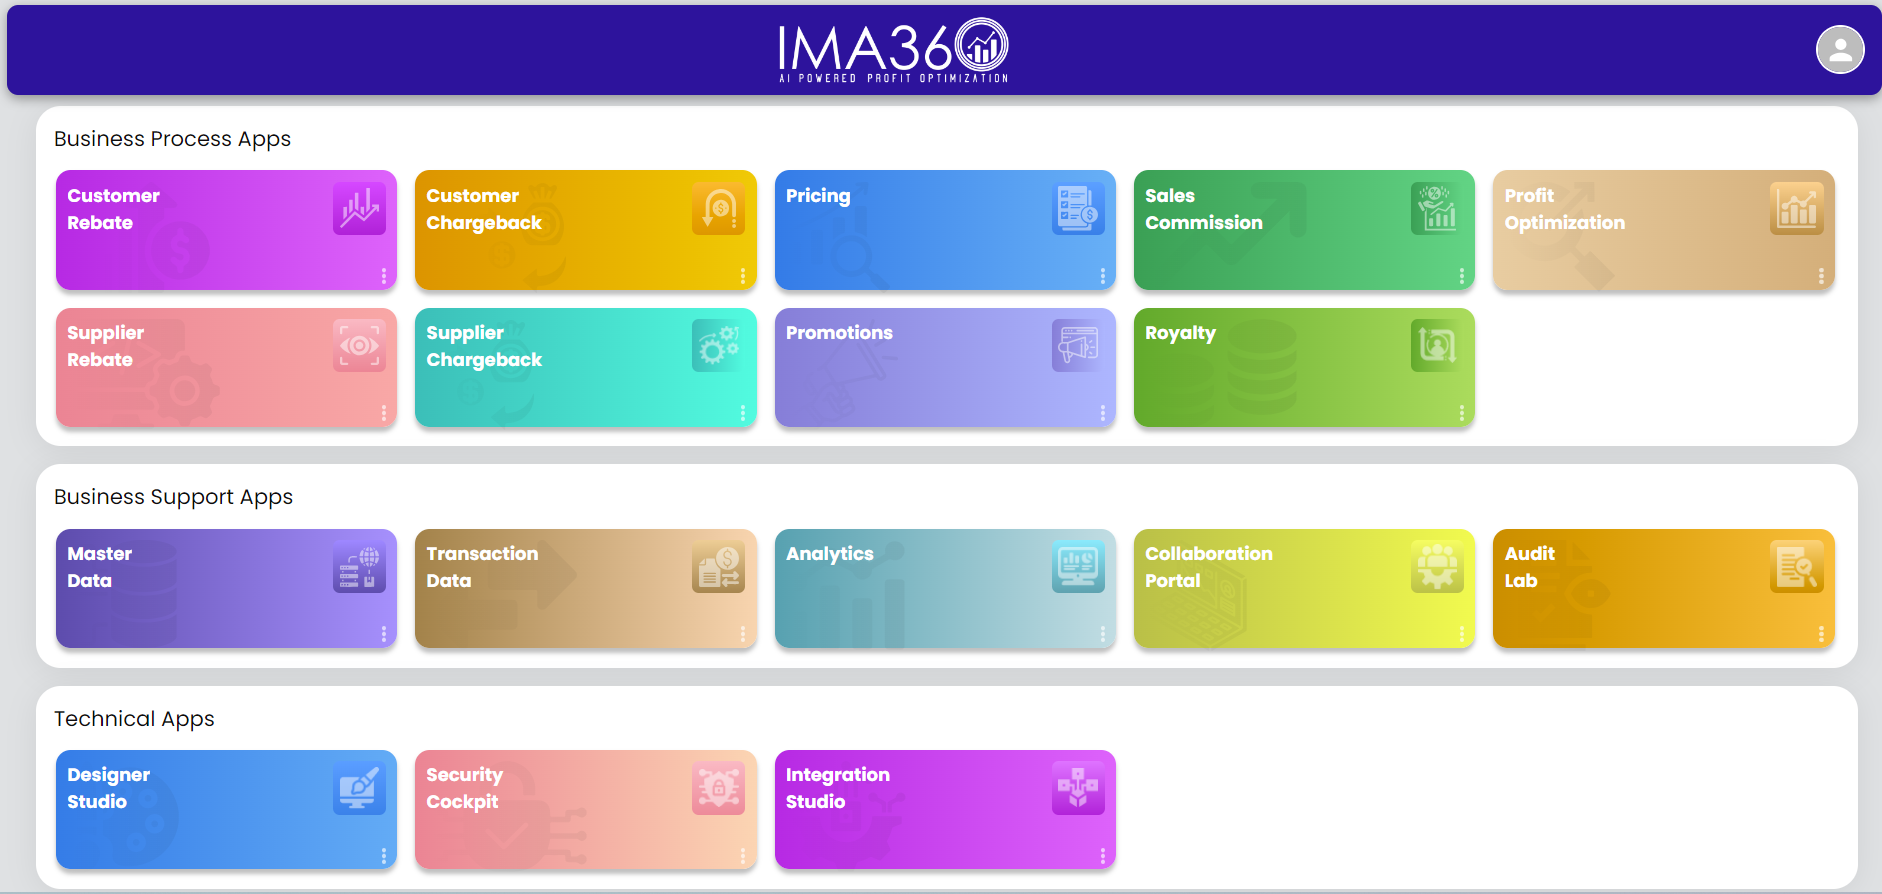Click the Collaboration Portal people icon

pyautogui.click(x=1437, y=567)
